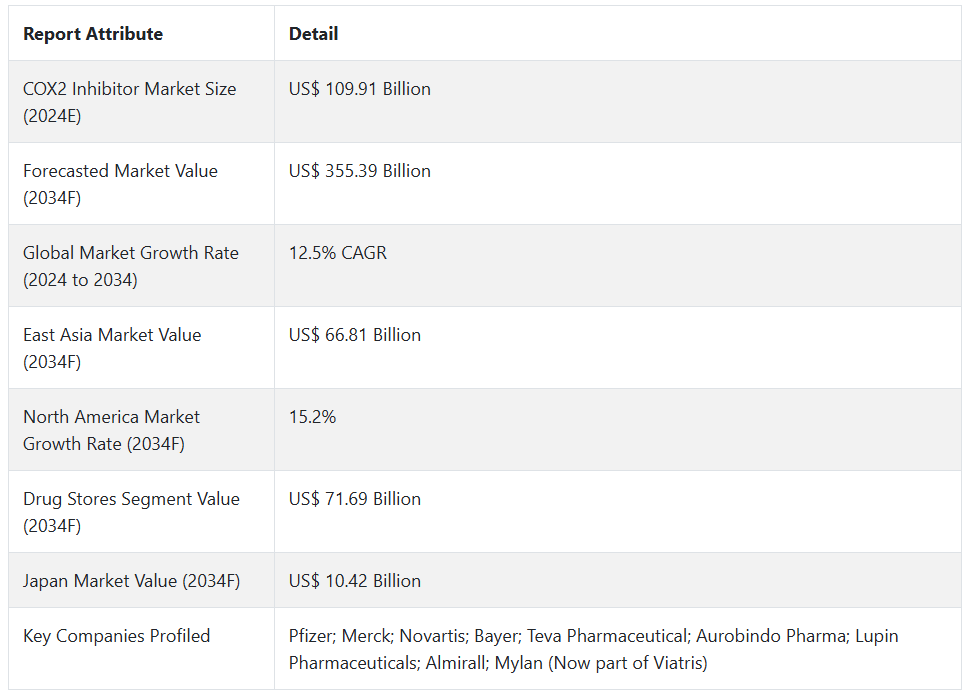This screenshot has width=970, height=693.
Task: Click the US$ 66.81 Billion value
Action: pos(355,335)
